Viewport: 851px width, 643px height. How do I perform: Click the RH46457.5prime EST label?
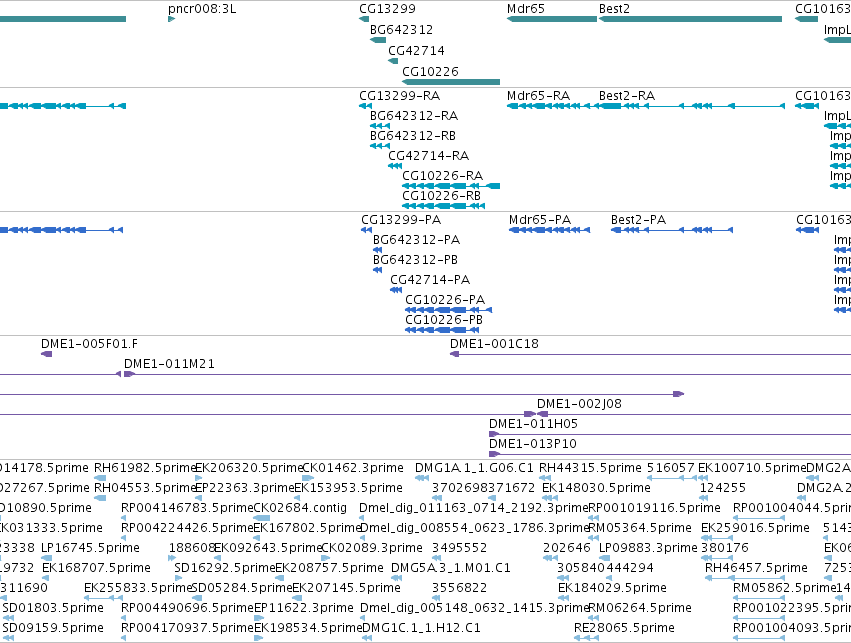tap(757, 569)
